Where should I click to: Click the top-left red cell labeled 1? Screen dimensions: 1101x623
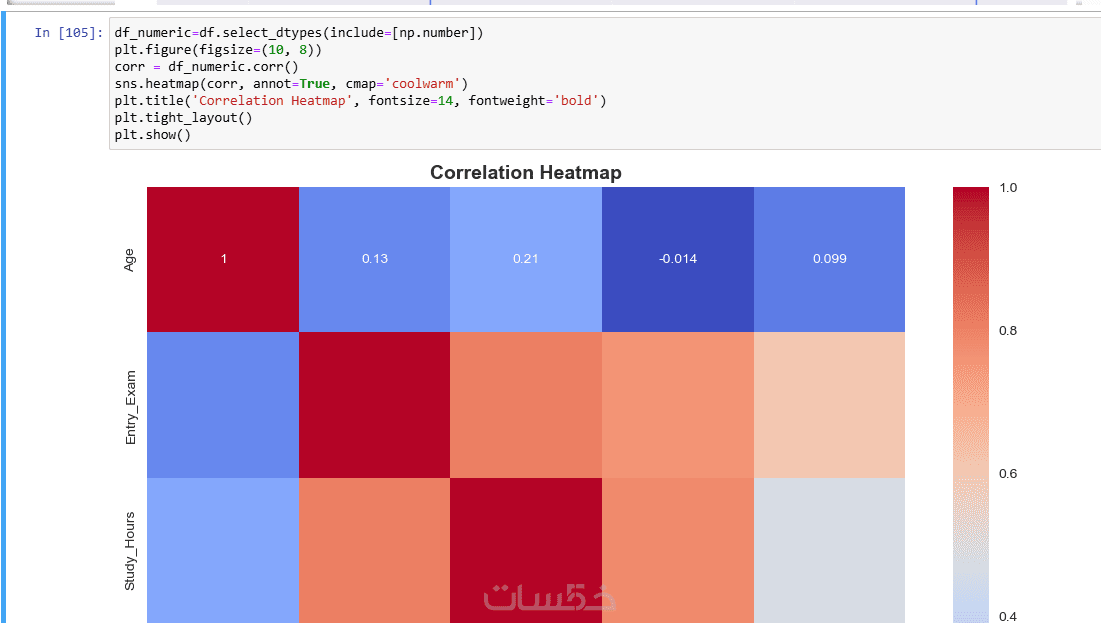(223, 259)
